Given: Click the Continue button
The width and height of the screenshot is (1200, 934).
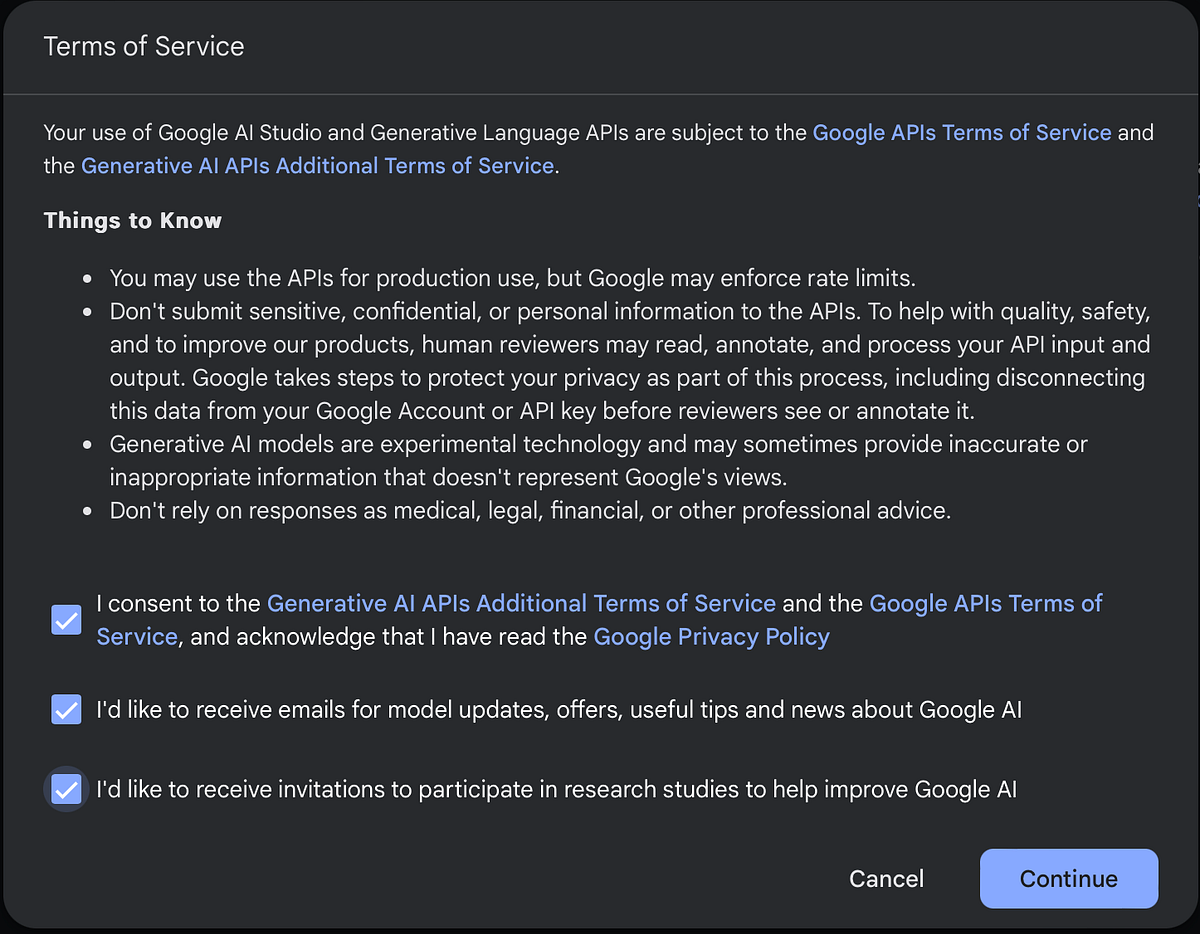Looking at the screenshot, I should (1068, 878).
